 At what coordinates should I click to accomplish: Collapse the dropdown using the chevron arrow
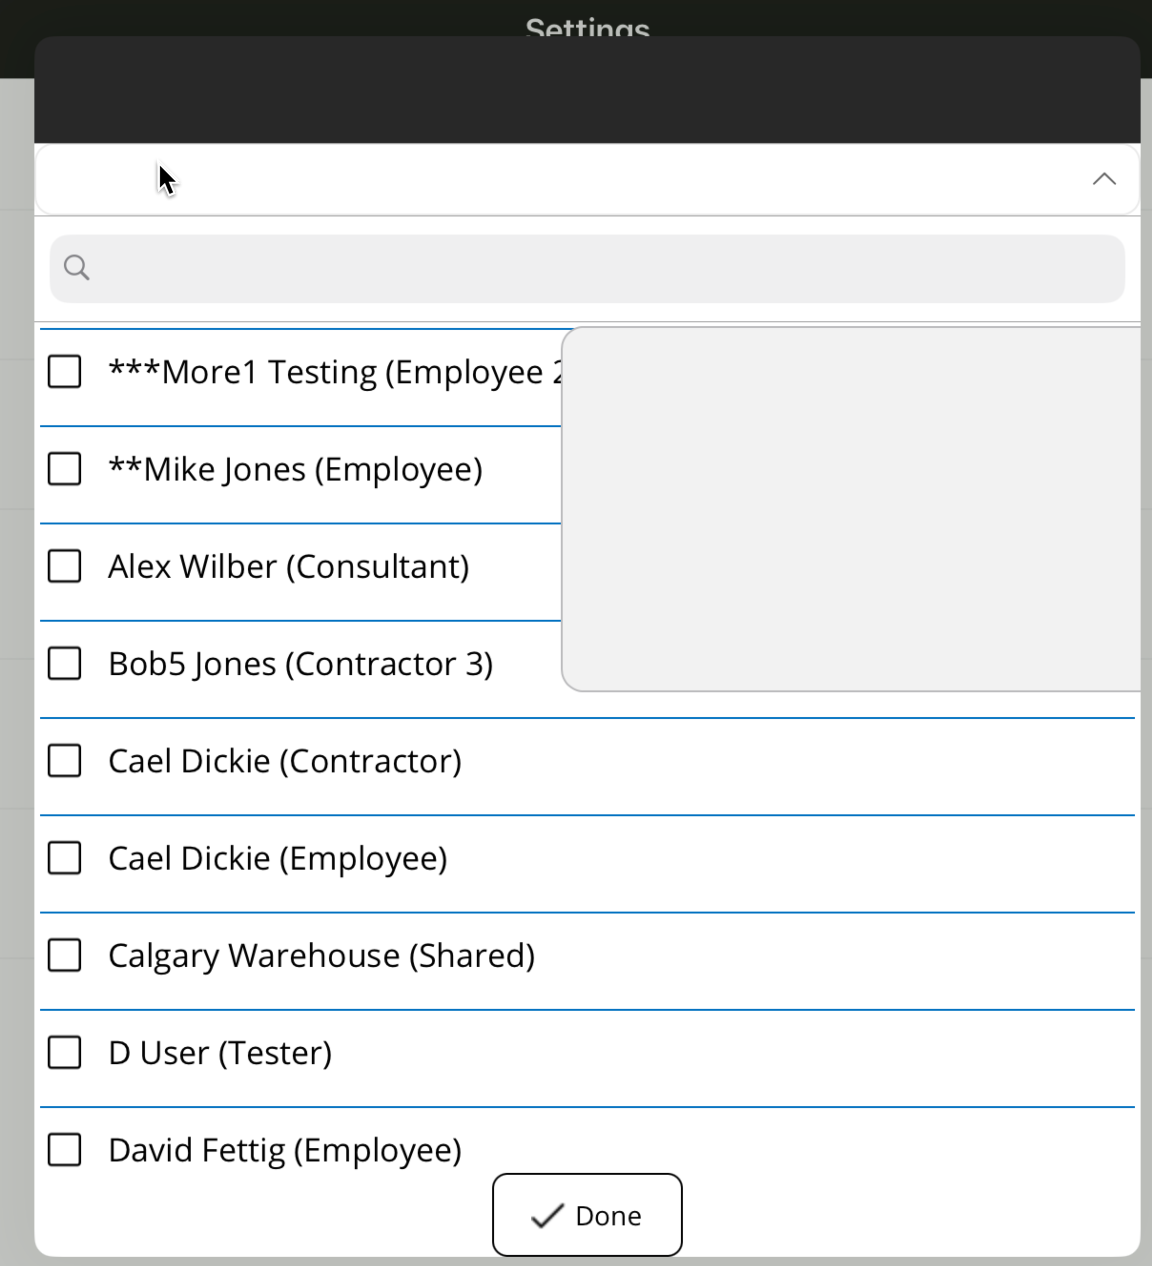(1103, 179)
